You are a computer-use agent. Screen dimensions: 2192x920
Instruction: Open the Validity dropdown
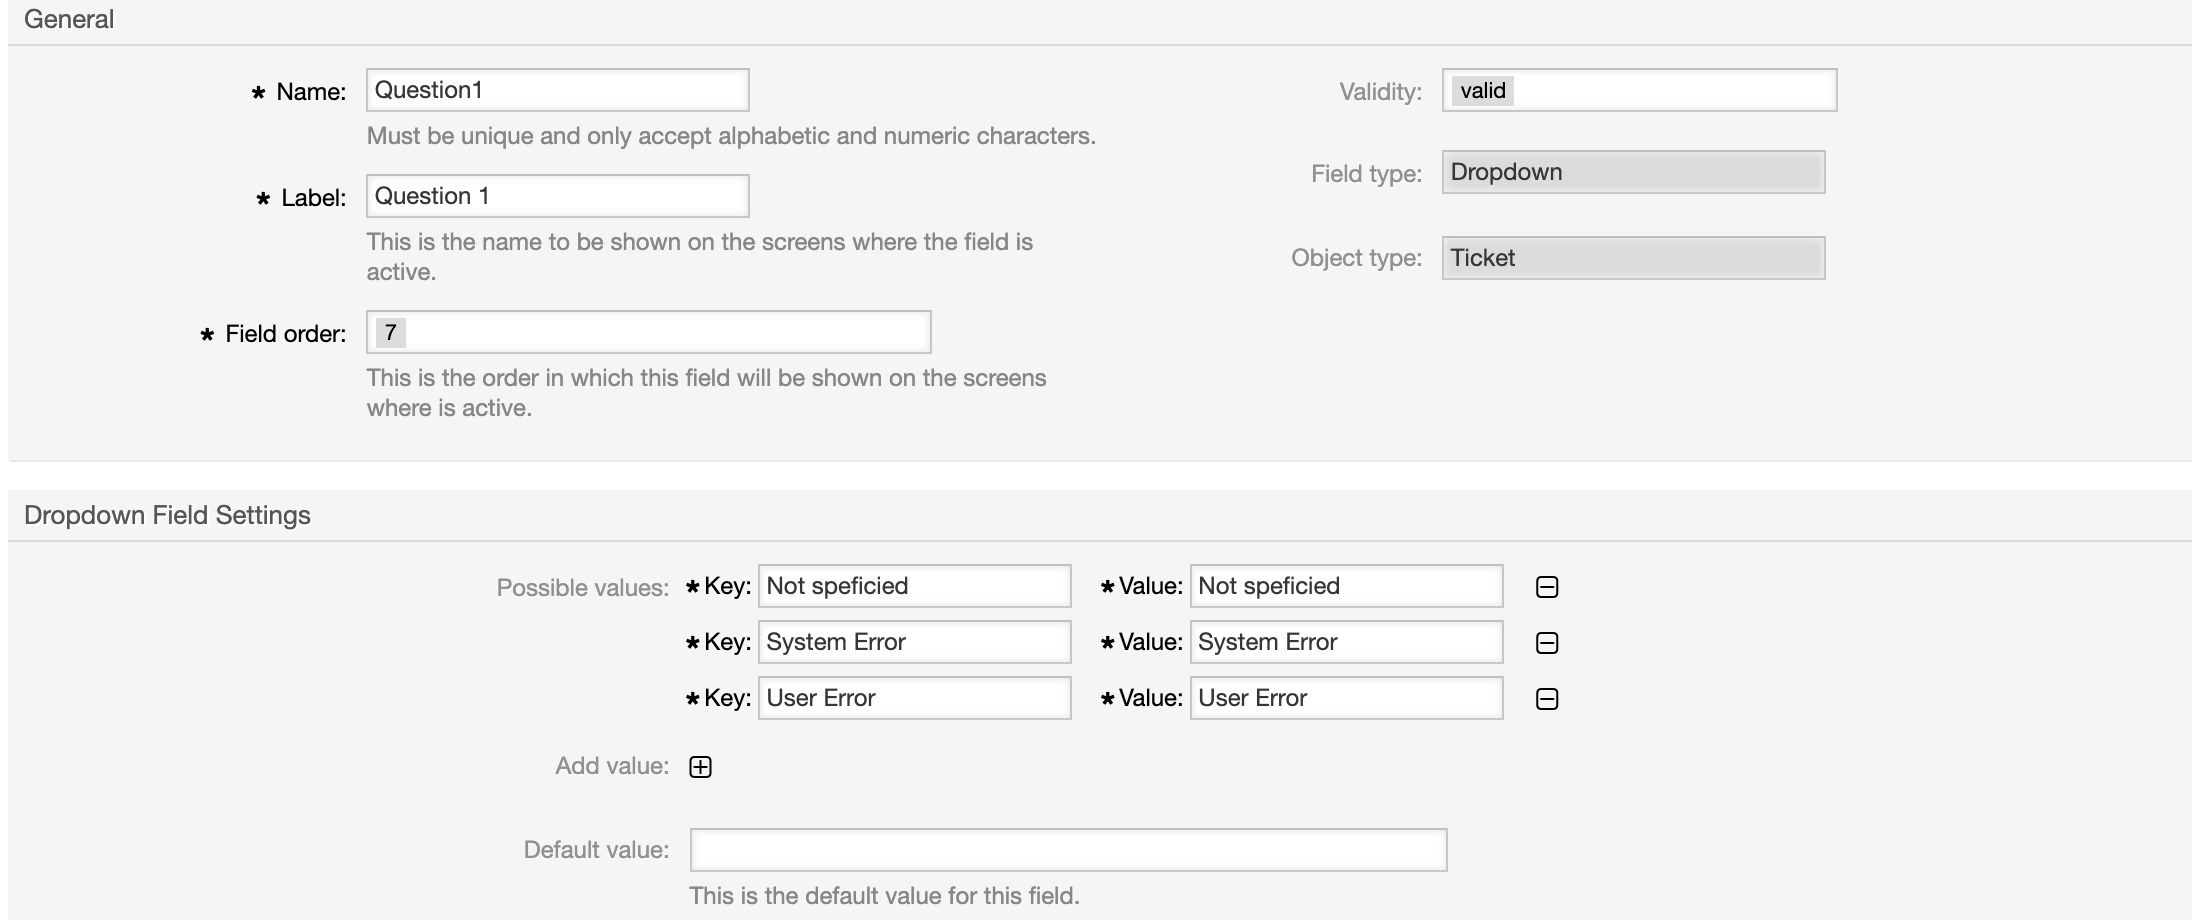point(1670,90)
